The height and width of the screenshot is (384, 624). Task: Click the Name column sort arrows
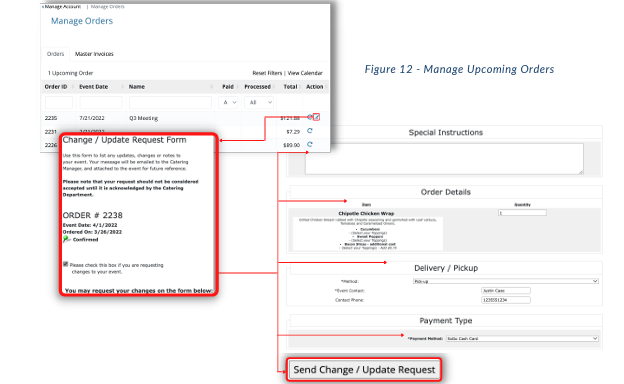click(211, 87)
